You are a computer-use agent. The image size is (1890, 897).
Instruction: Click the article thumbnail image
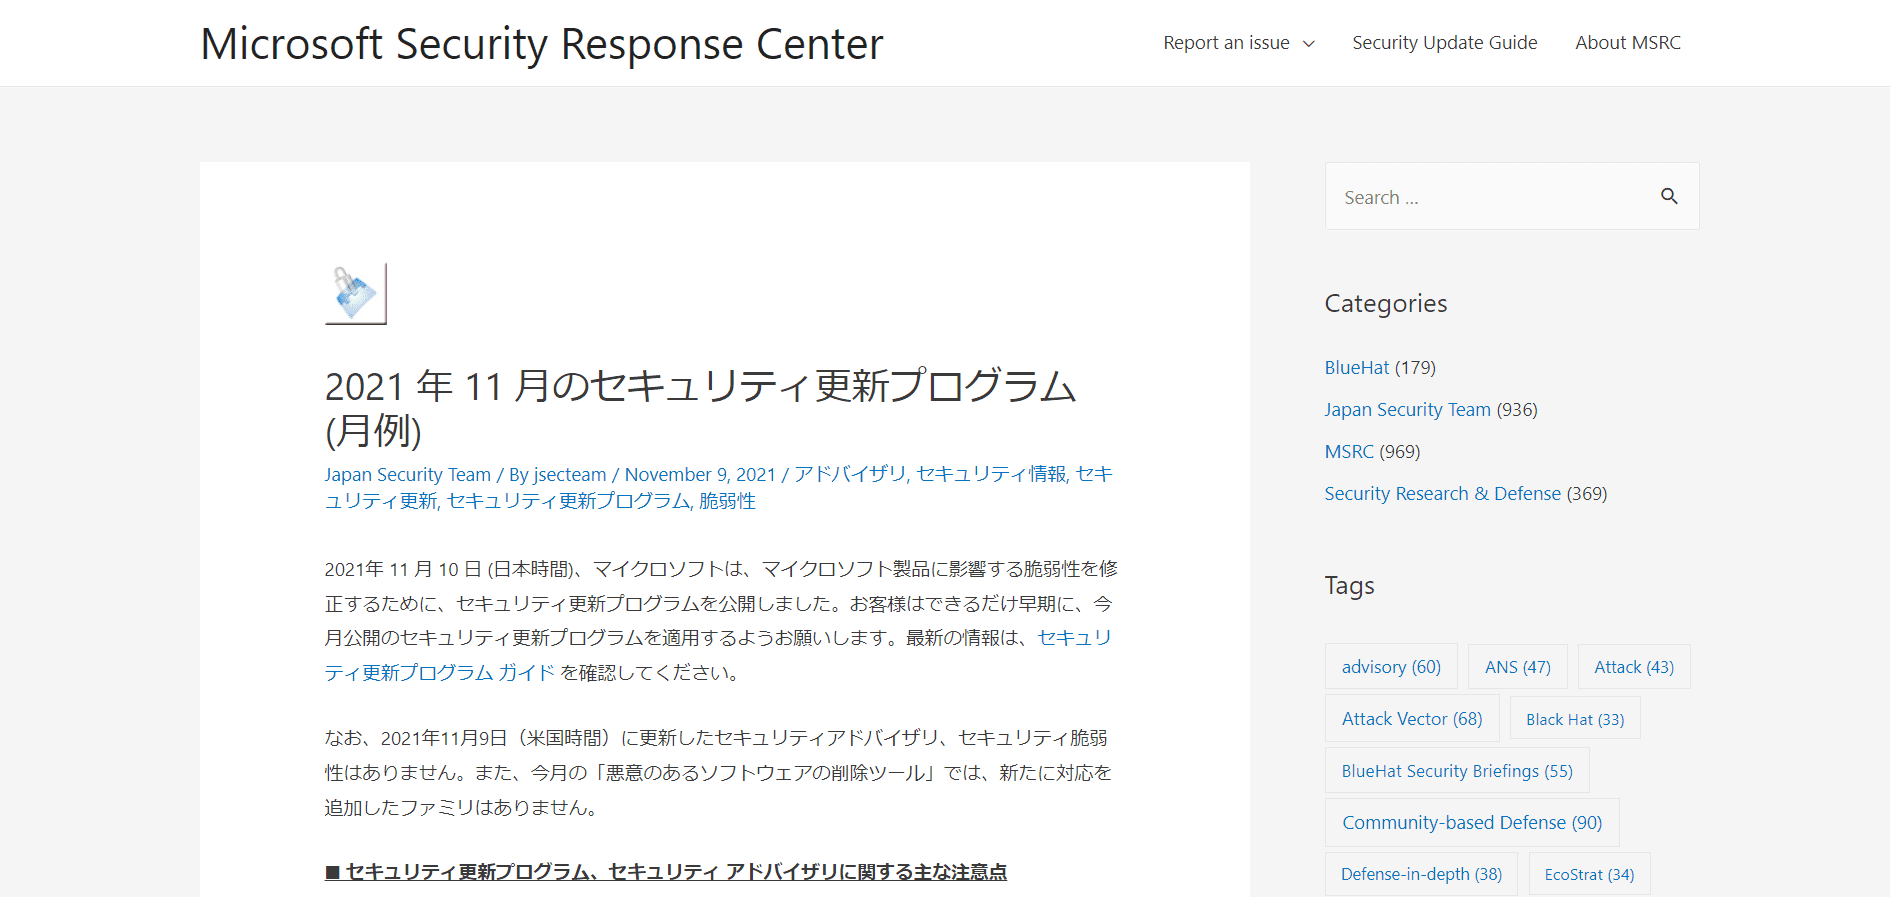(356, 294)
